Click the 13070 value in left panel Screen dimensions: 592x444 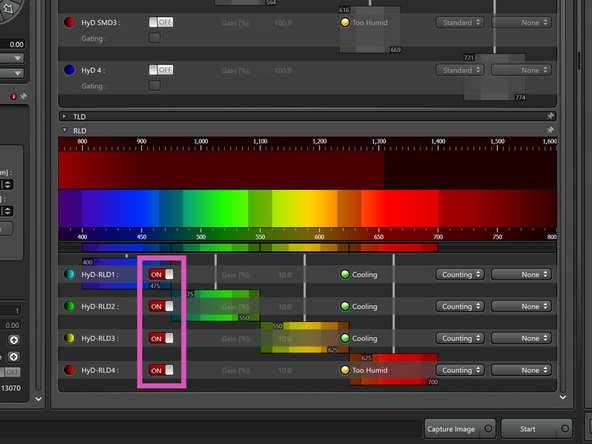pos(11,388)
